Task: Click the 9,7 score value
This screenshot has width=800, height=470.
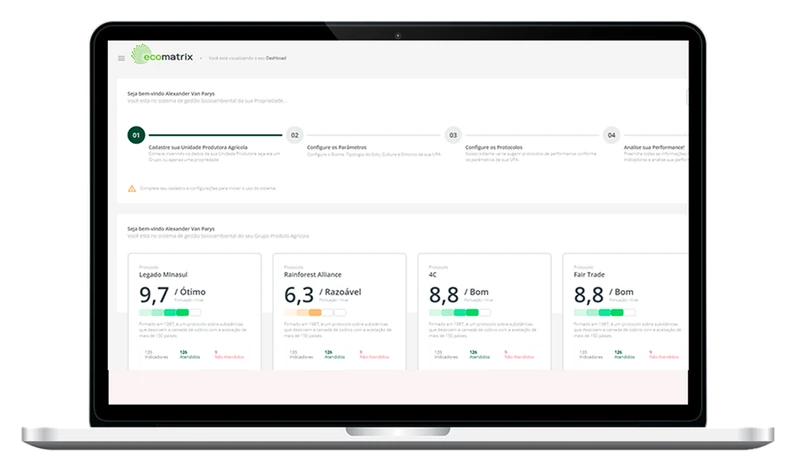Action: pyautogui.click(x=154, y=295)
